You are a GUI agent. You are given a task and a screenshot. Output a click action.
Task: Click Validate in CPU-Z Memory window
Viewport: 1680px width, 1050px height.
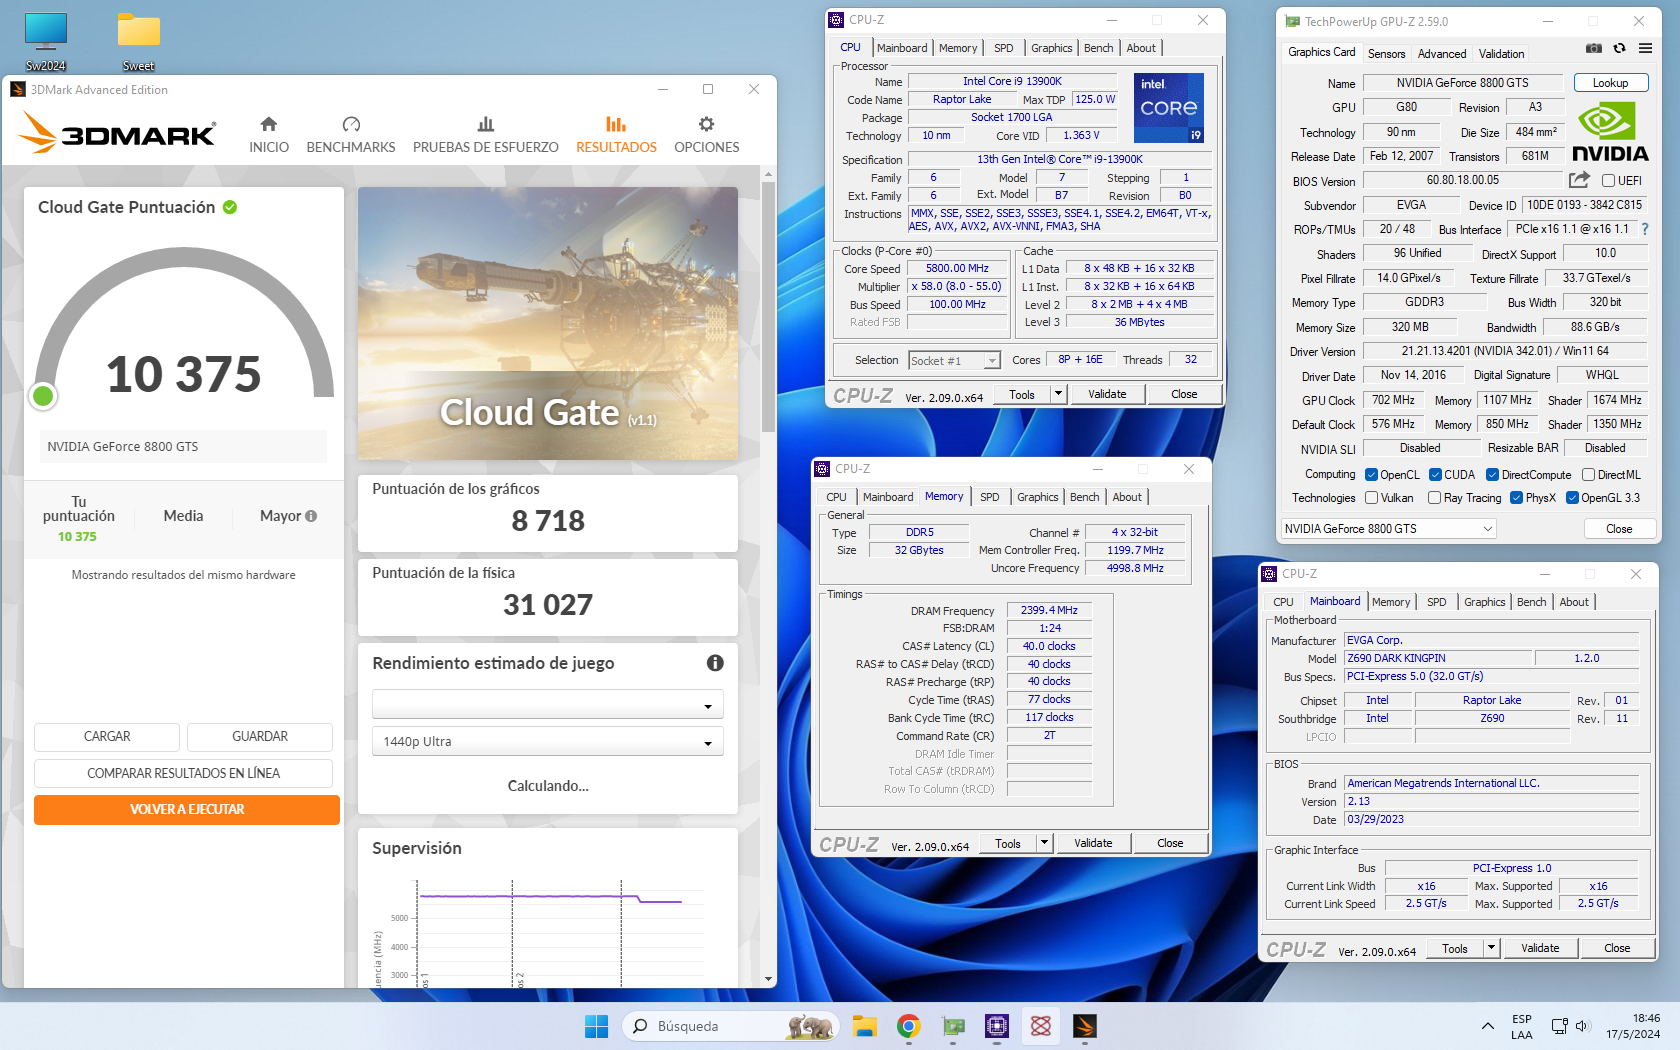(x=1093, y=843)
